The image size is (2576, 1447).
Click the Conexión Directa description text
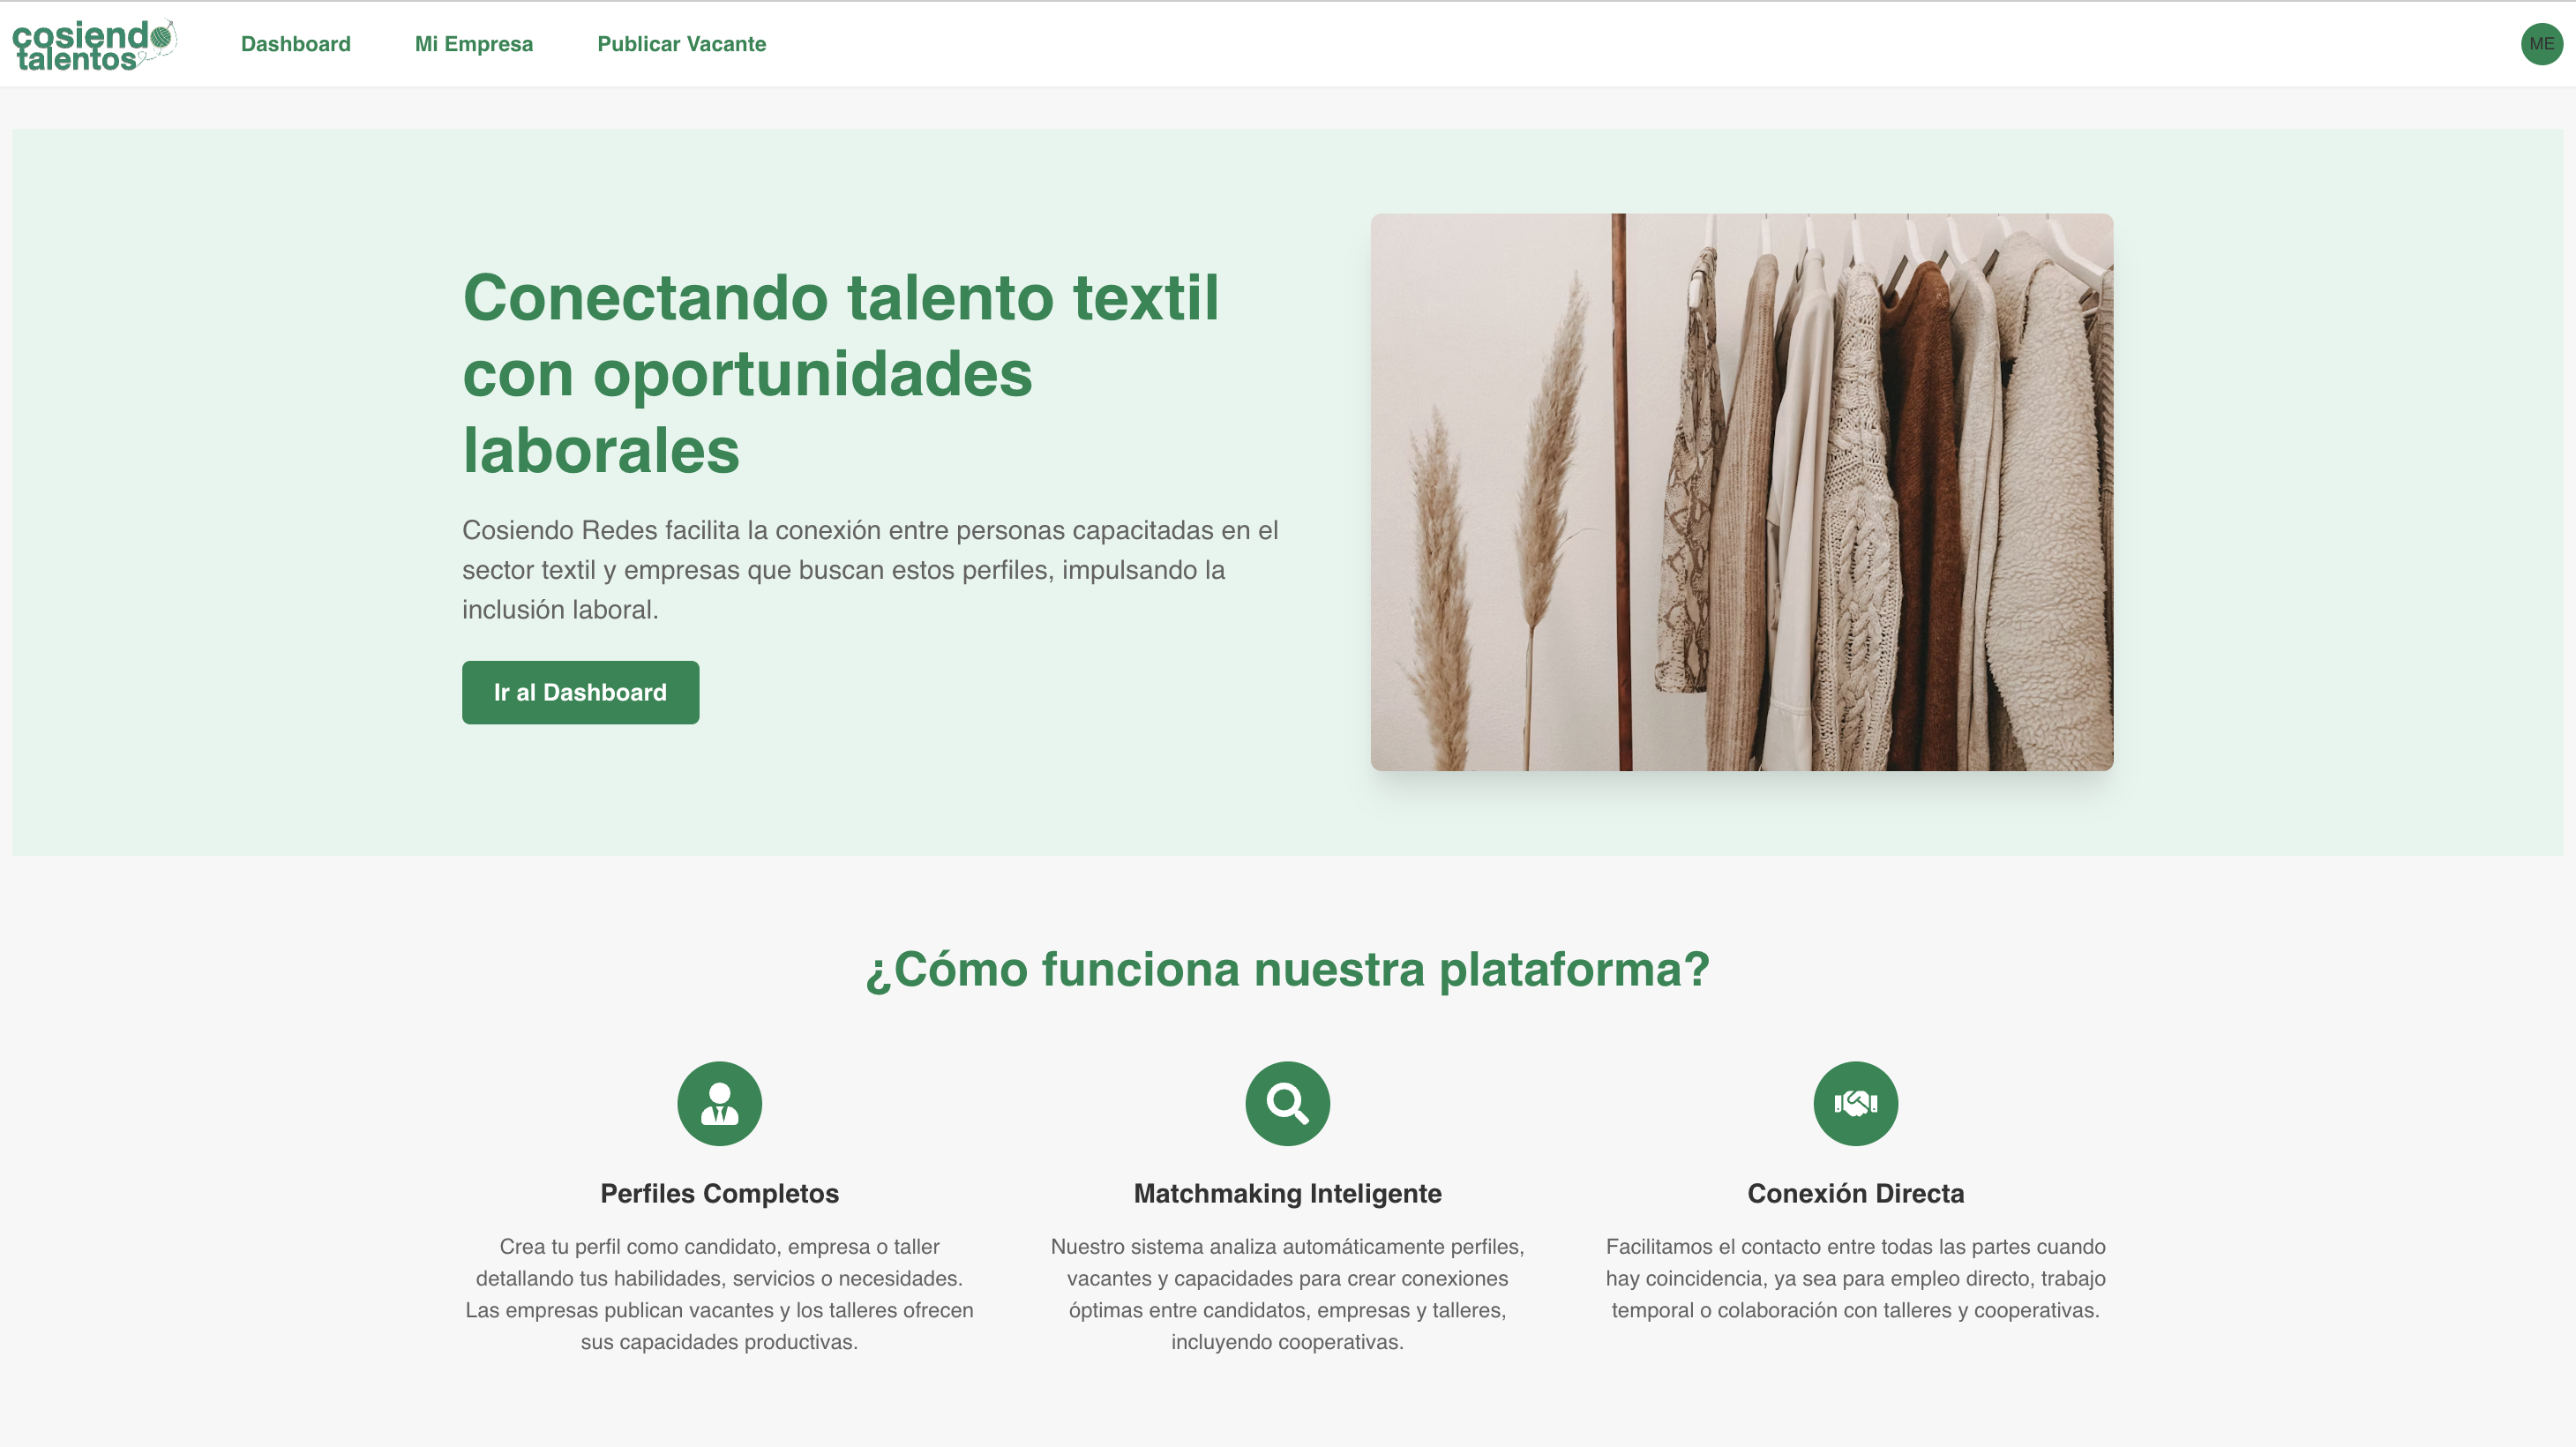tap(1855, 1278)
